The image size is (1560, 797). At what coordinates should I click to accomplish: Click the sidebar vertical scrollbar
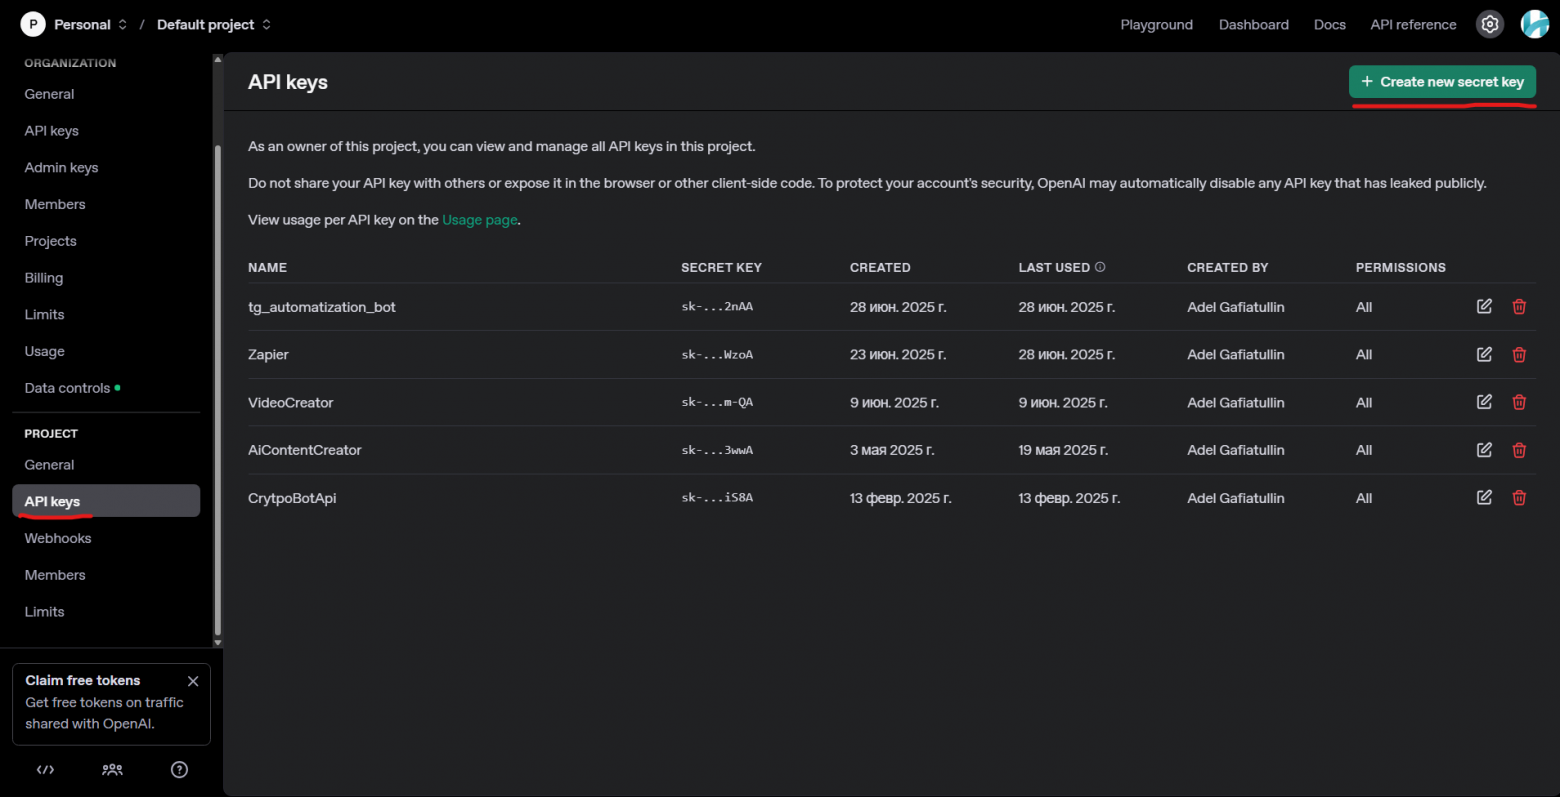tap(218, 390)
